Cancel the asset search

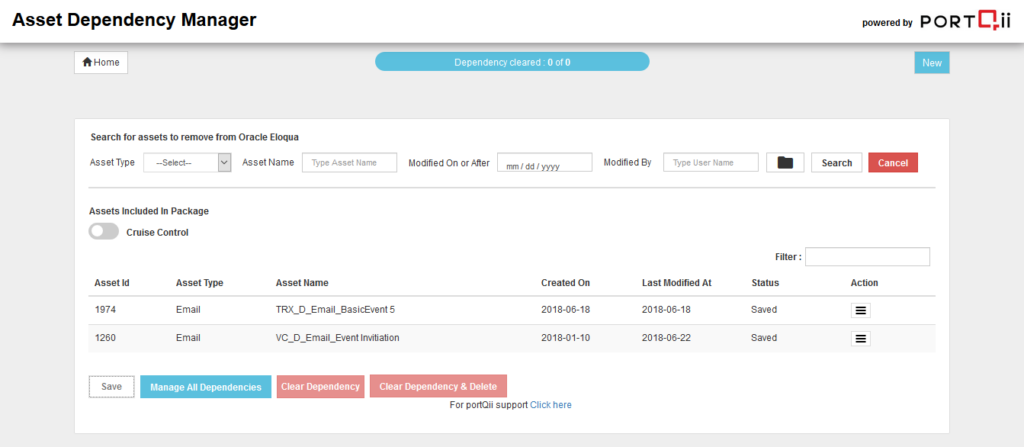coord(892,163)
